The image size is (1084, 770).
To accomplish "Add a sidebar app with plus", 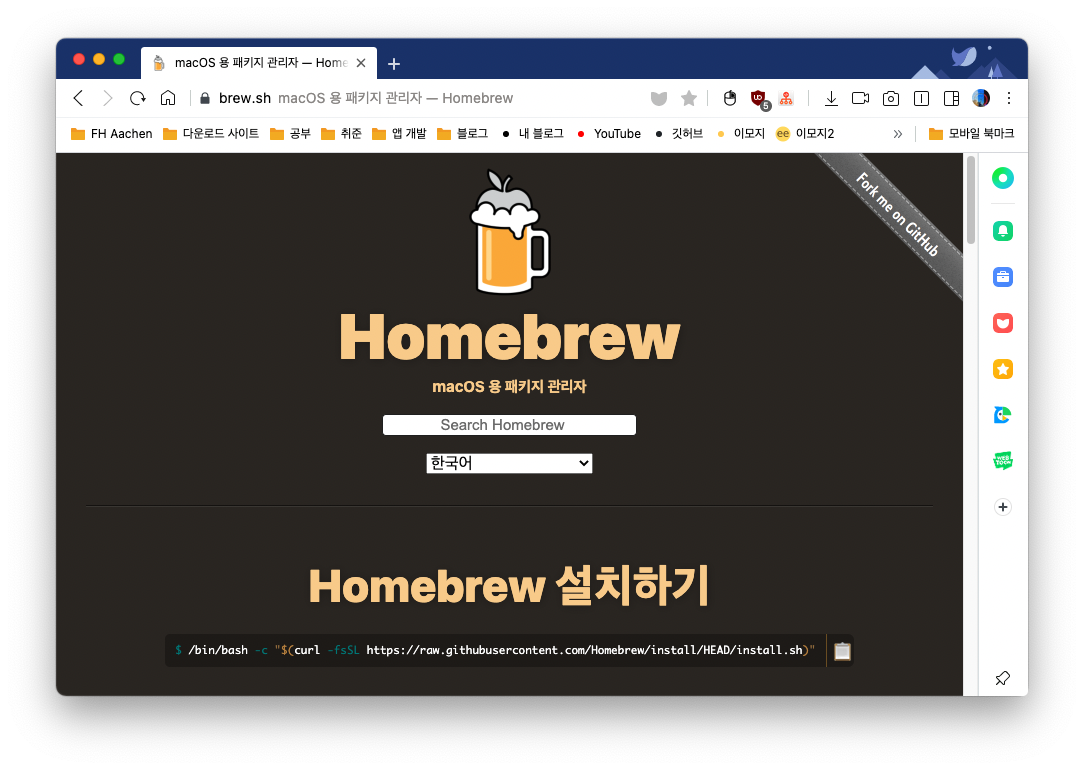I will (x=1002, y=507).
